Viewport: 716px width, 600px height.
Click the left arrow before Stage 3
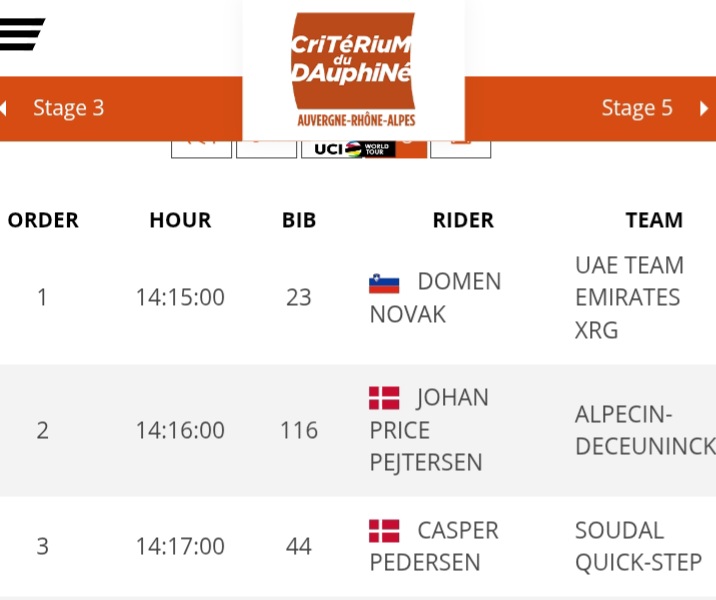tap(5, 108)
